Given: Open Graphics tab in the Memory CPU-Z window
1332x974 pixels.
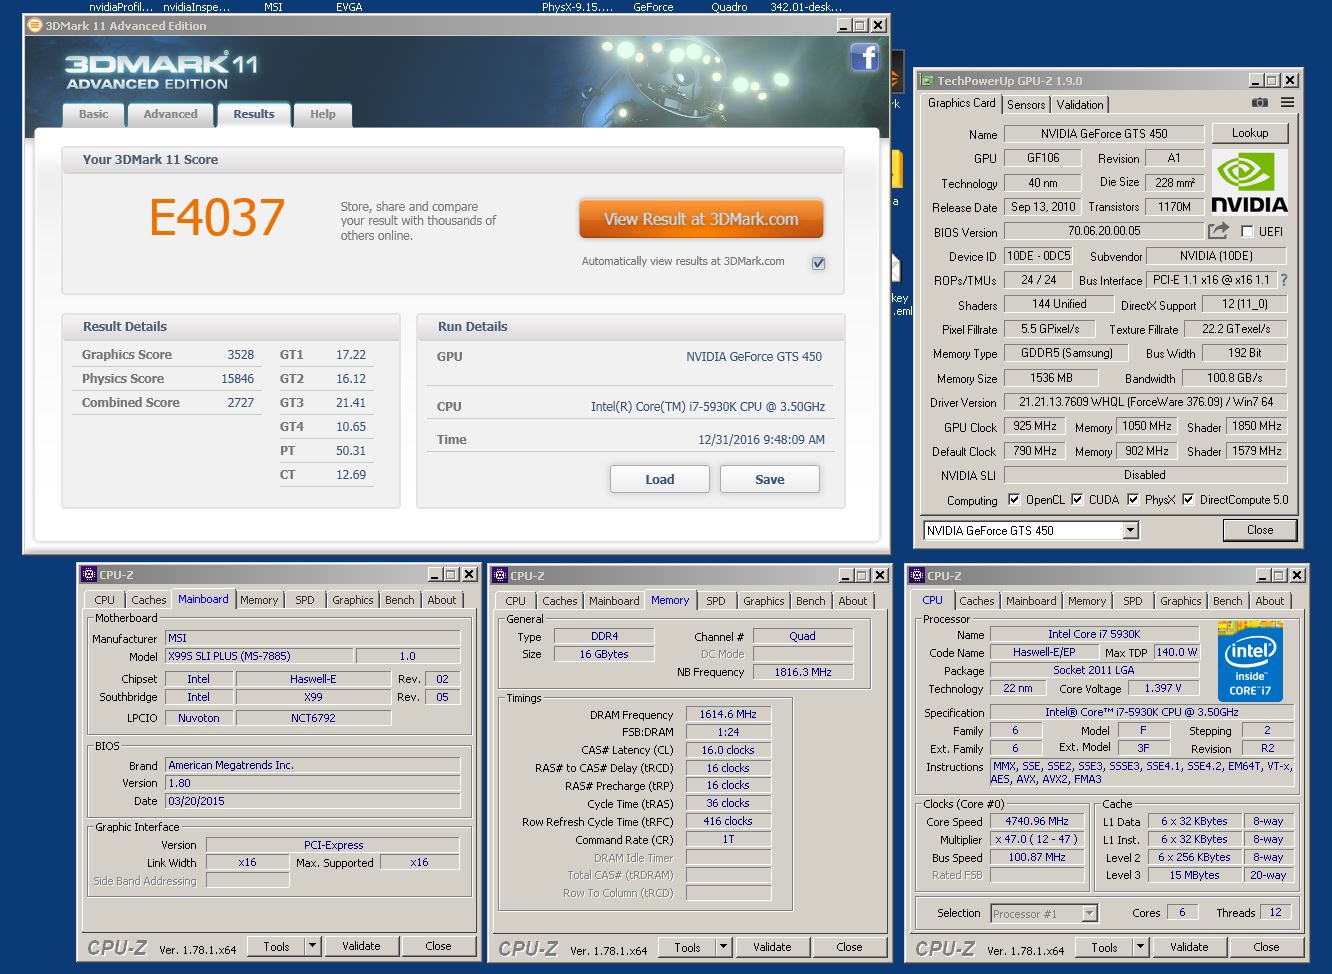Looking at the screenshot, I should click(764, 601).
